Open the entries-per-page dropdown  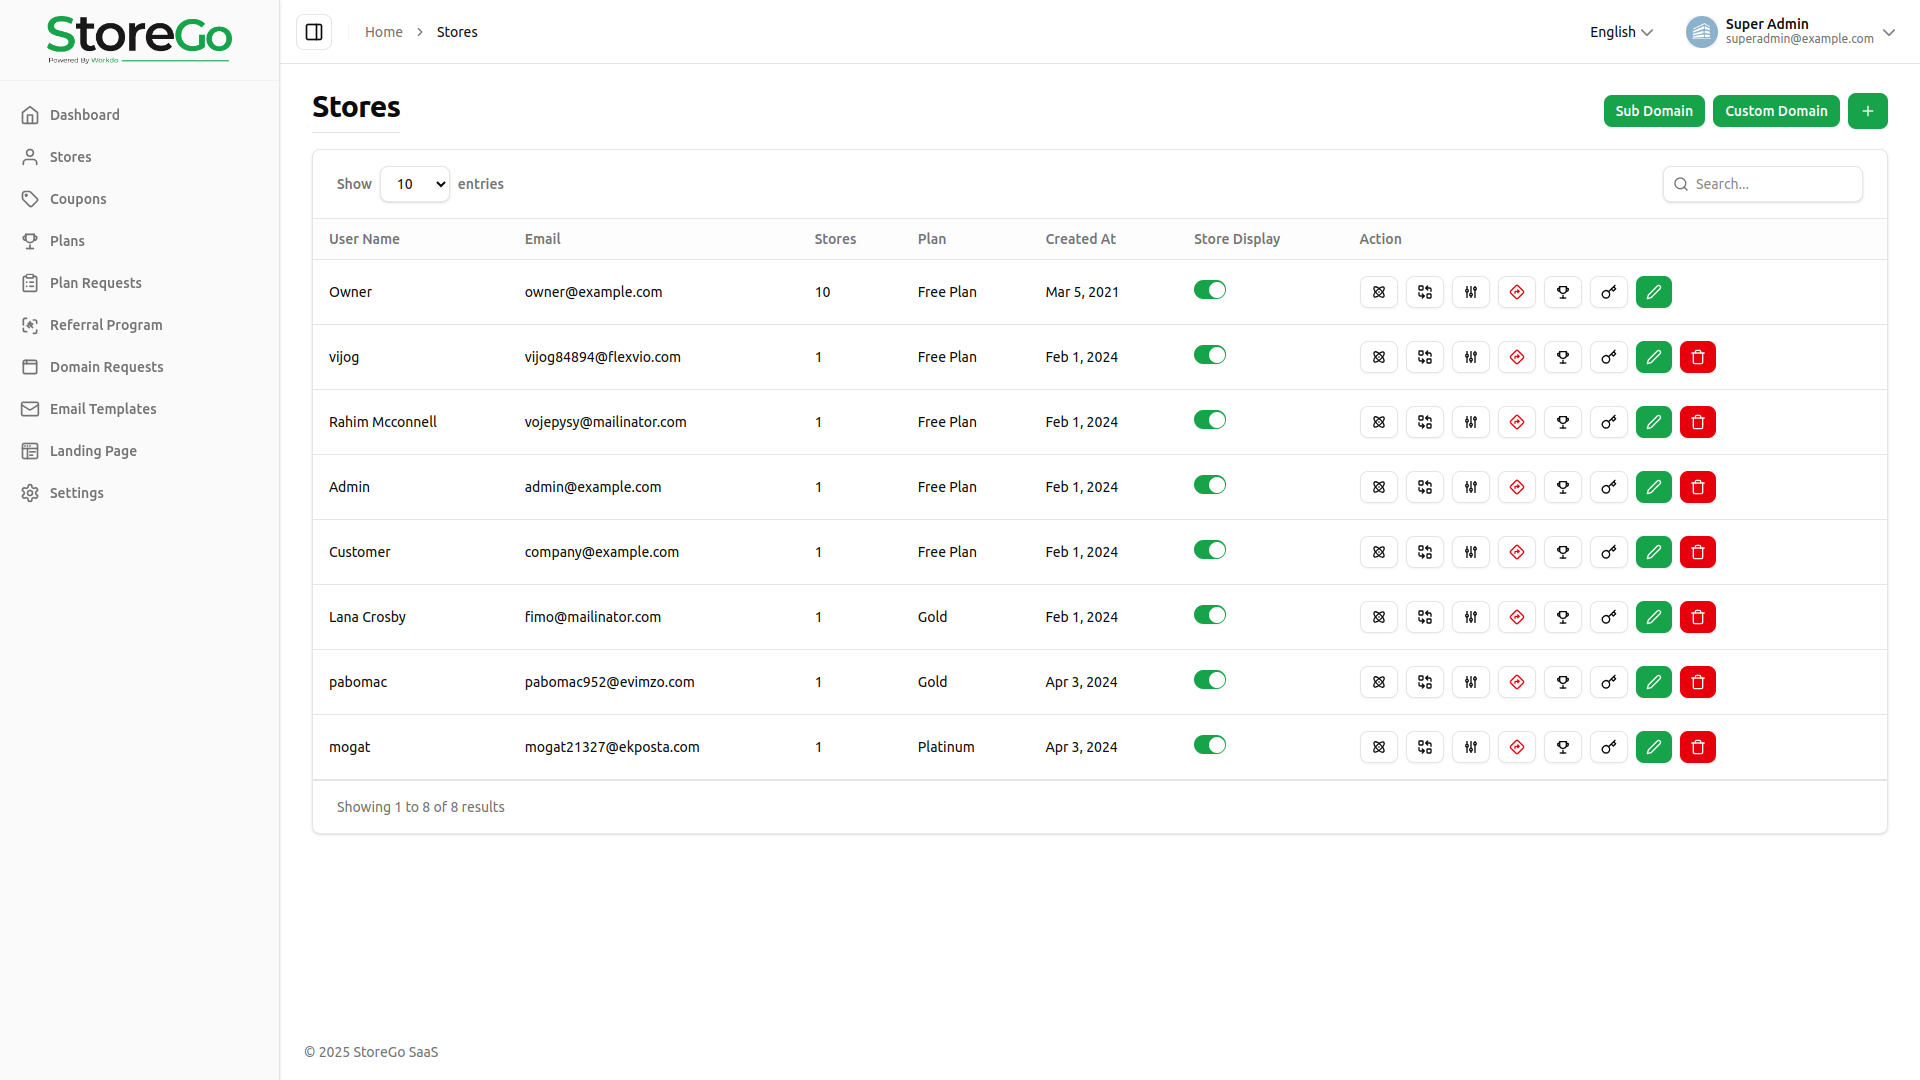(415, 184)
